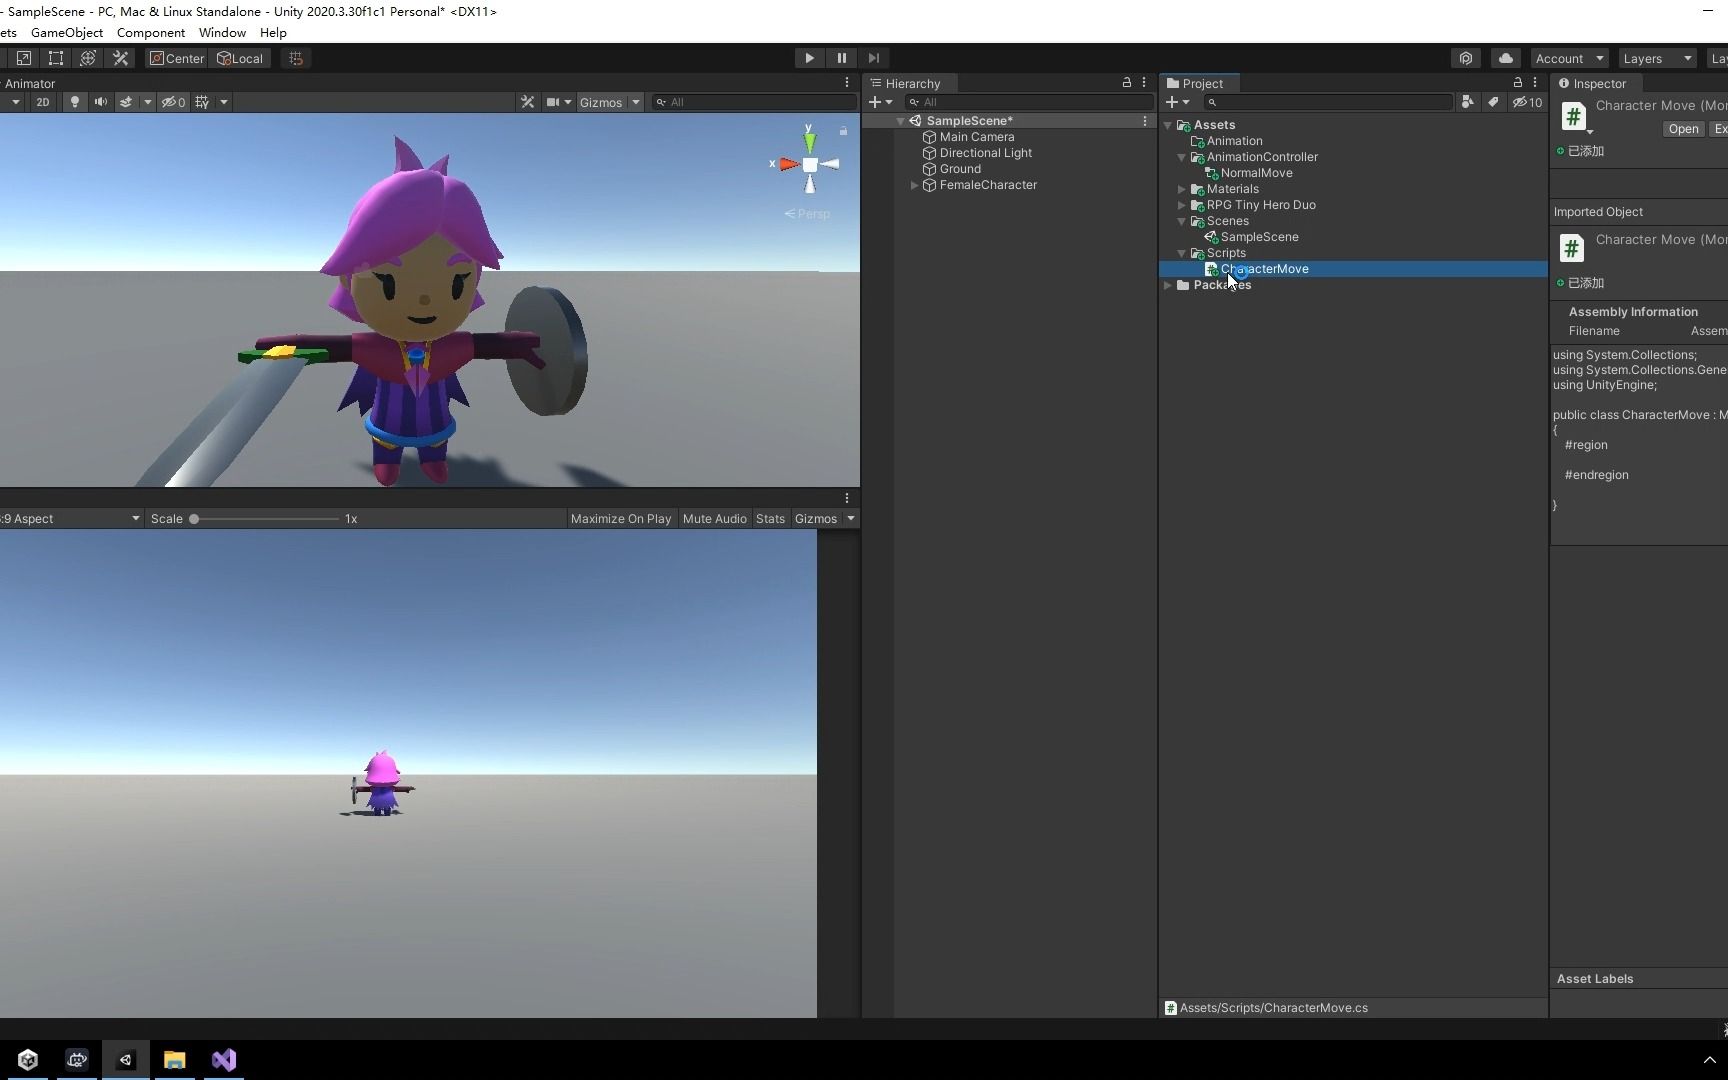1728x1080 pixels.
Task: Toggle scene audio in the Scene toolbar
Action: [x=100, y=101]
